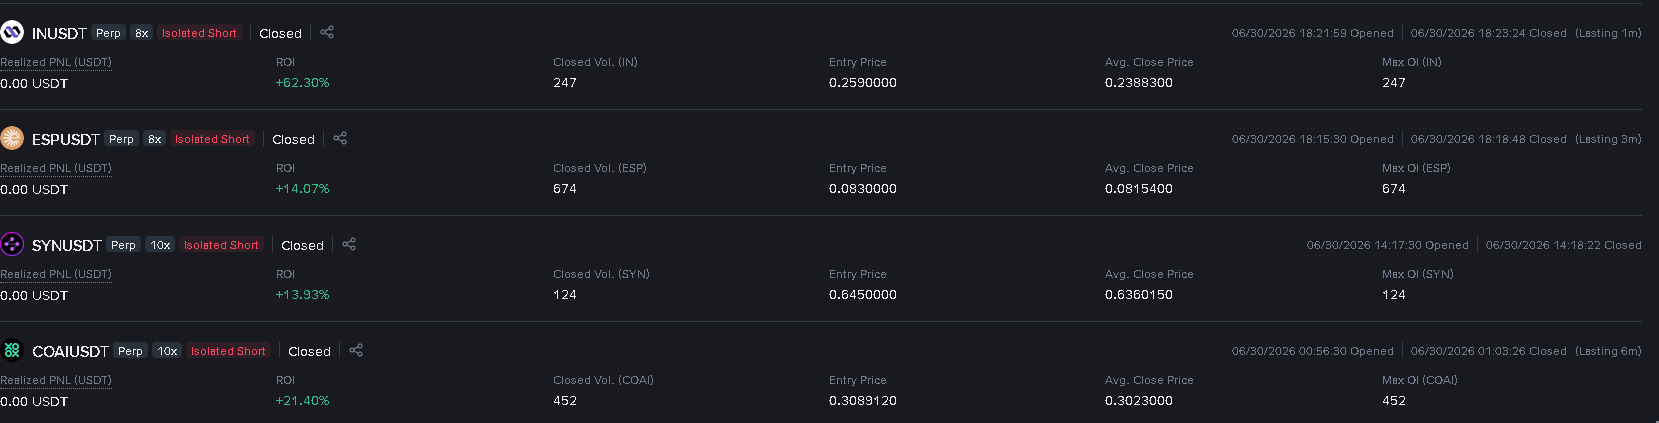Click Isolated Short tag on COAIUSDT
This screenshot has height=423, width=1659.
(x=228, y=351)
